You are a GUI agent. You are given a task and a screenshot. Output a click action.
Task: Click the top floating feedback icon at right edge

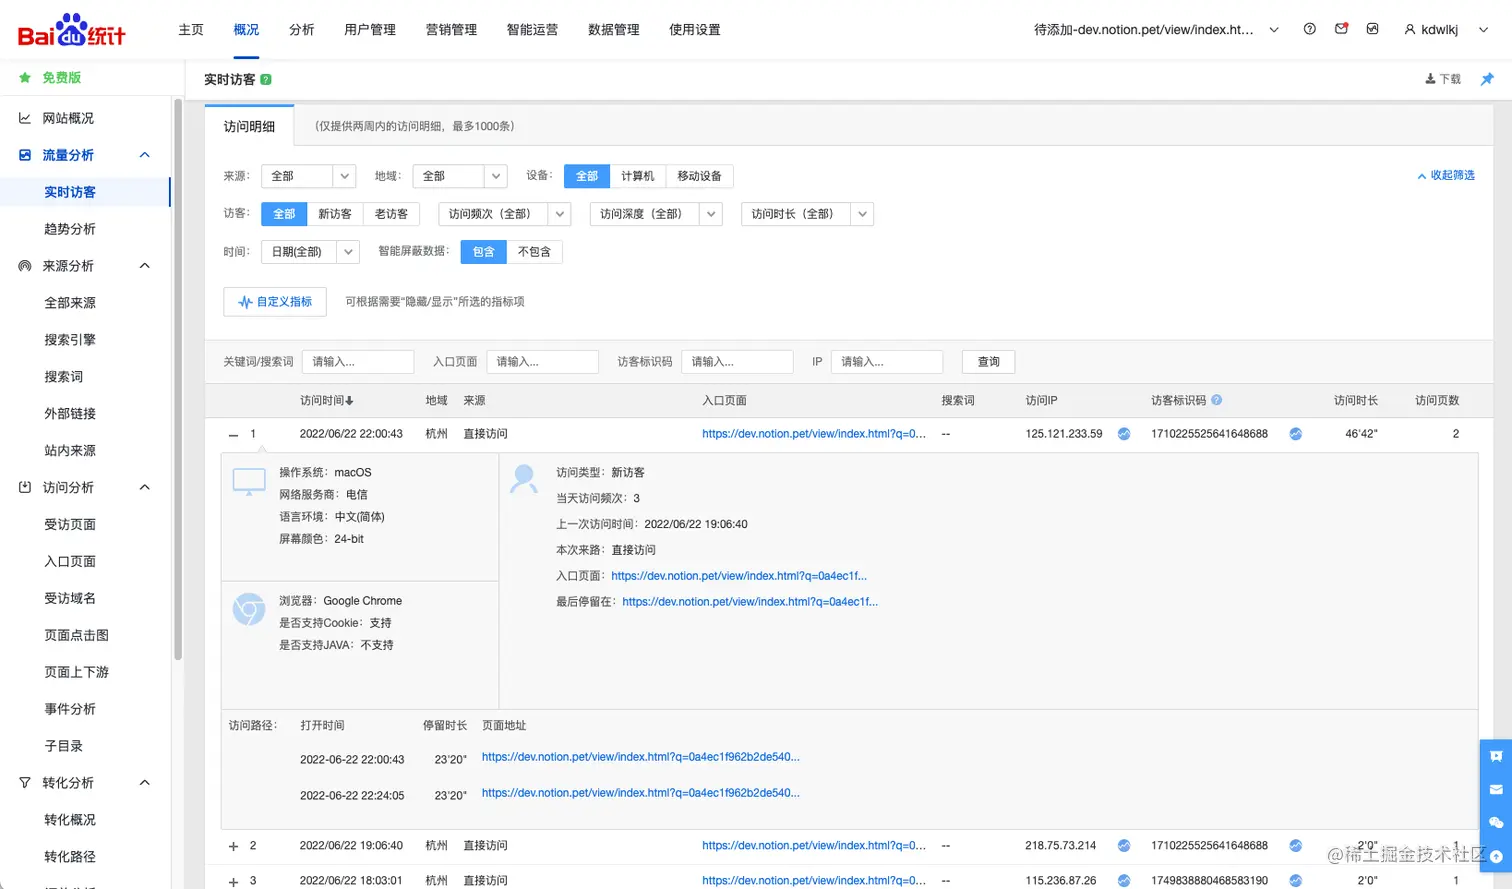point(1496,757)
